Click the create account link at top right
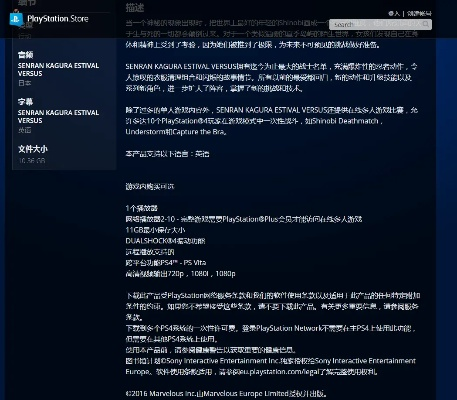Screen dimensions: 457x400 pos(419,13)
